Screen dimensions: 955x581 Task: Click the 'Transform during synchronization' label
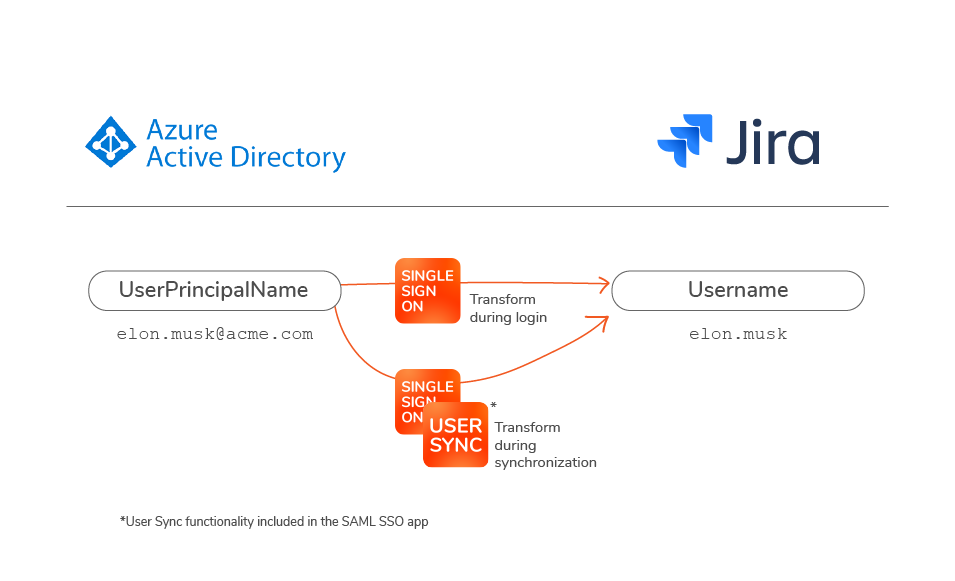[x=545, y=445]
